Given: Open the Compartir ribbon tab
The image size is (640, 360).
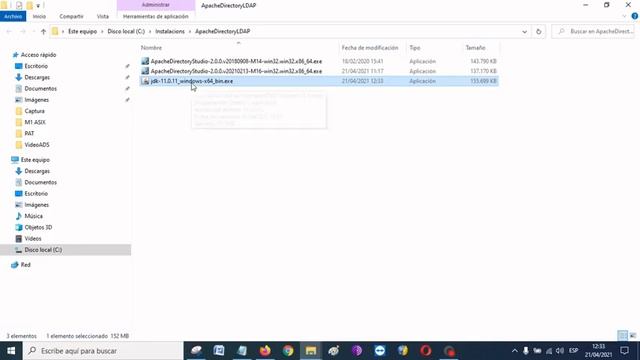Looking at the screenshot, I should pyautogui.click(x=71, y=16).
